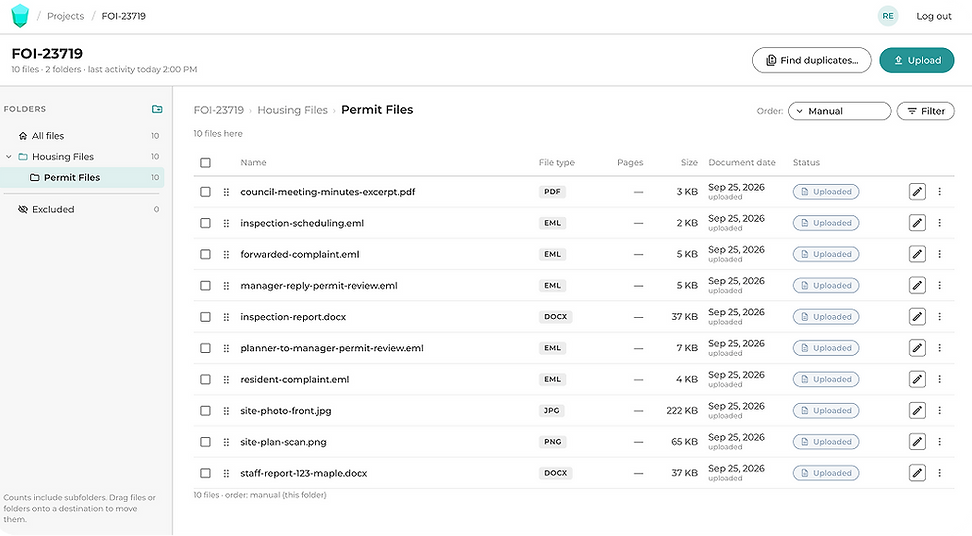Open the Excluded section in sidebar
Viewport: 972px width, 536px height.
pyautogui.click(x=82, y=209)
